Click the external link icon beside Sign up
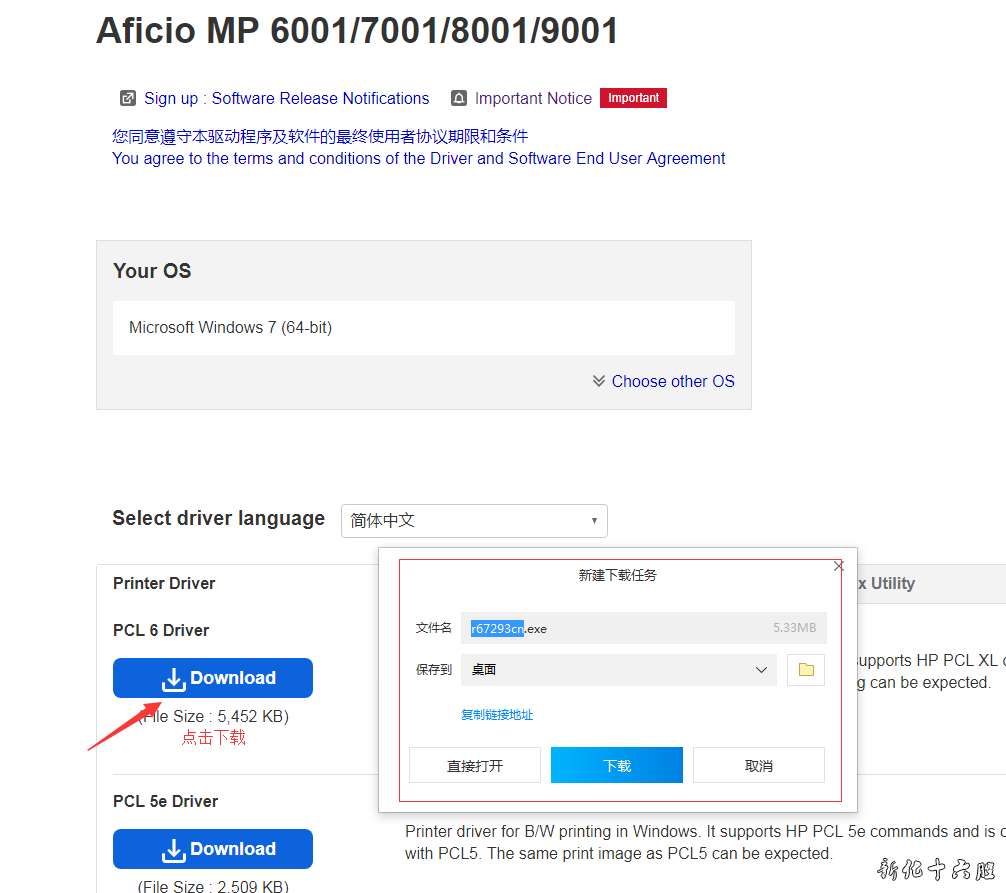1006x893 pixels. [x=128, y=98]
